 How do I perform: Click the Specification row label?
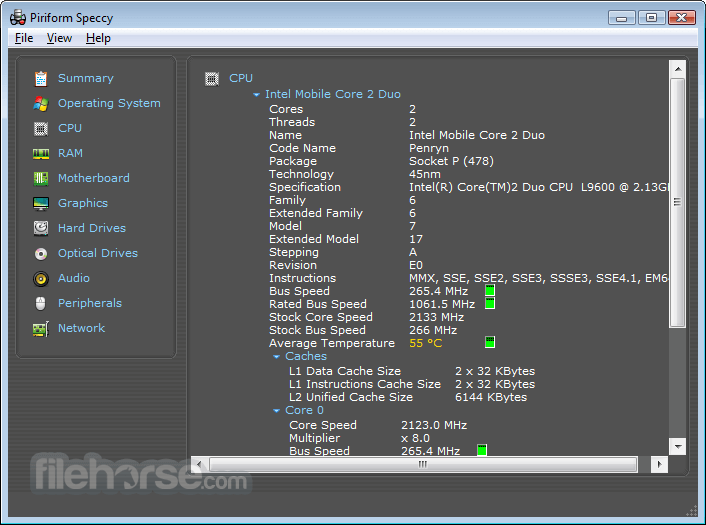305,187
